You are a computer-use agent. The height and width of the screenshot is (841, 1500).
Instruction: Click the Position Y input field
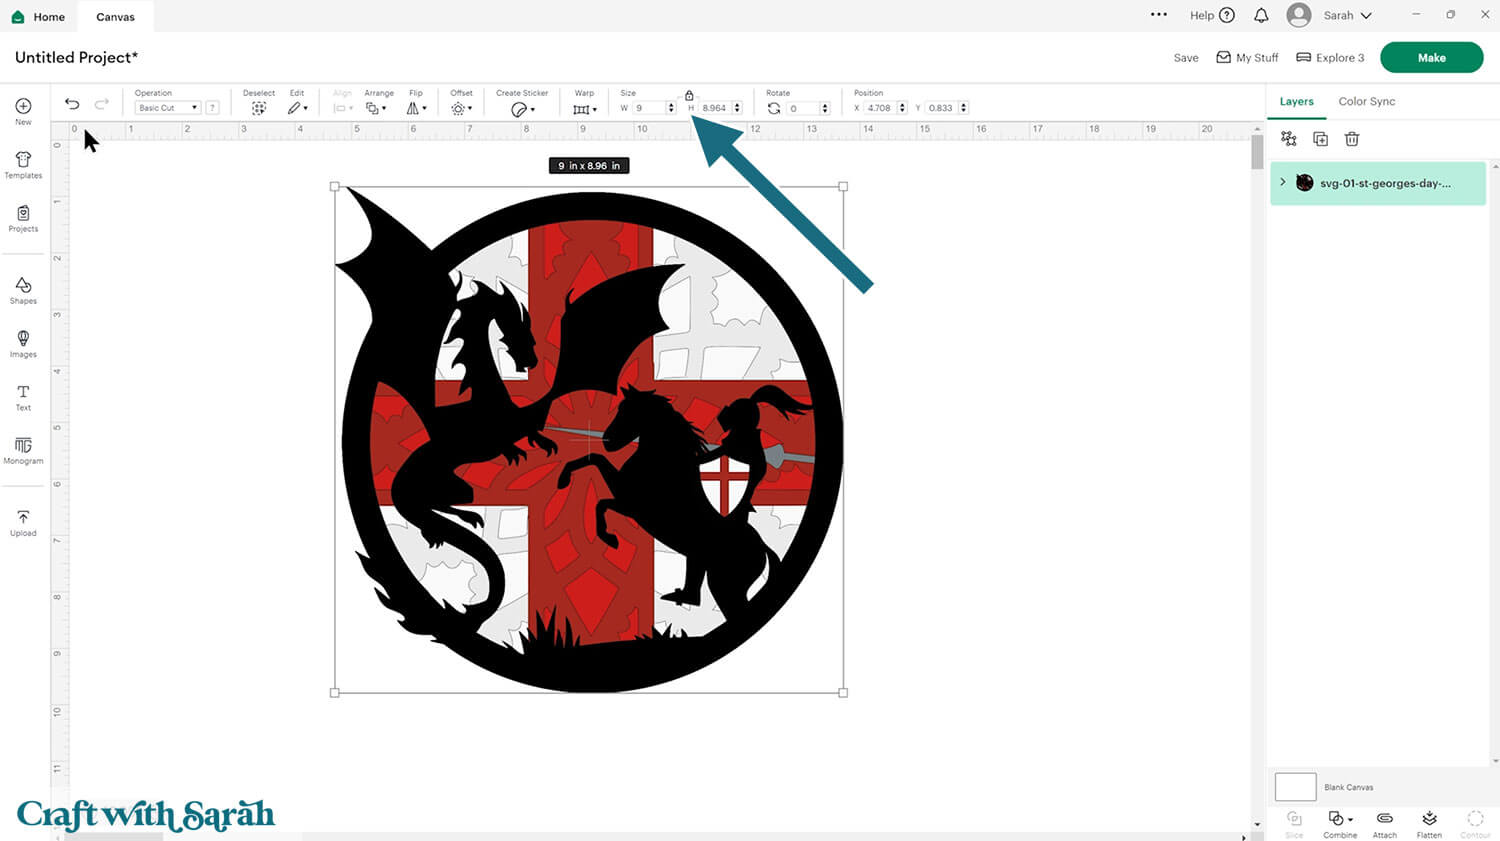pos(941,108)
